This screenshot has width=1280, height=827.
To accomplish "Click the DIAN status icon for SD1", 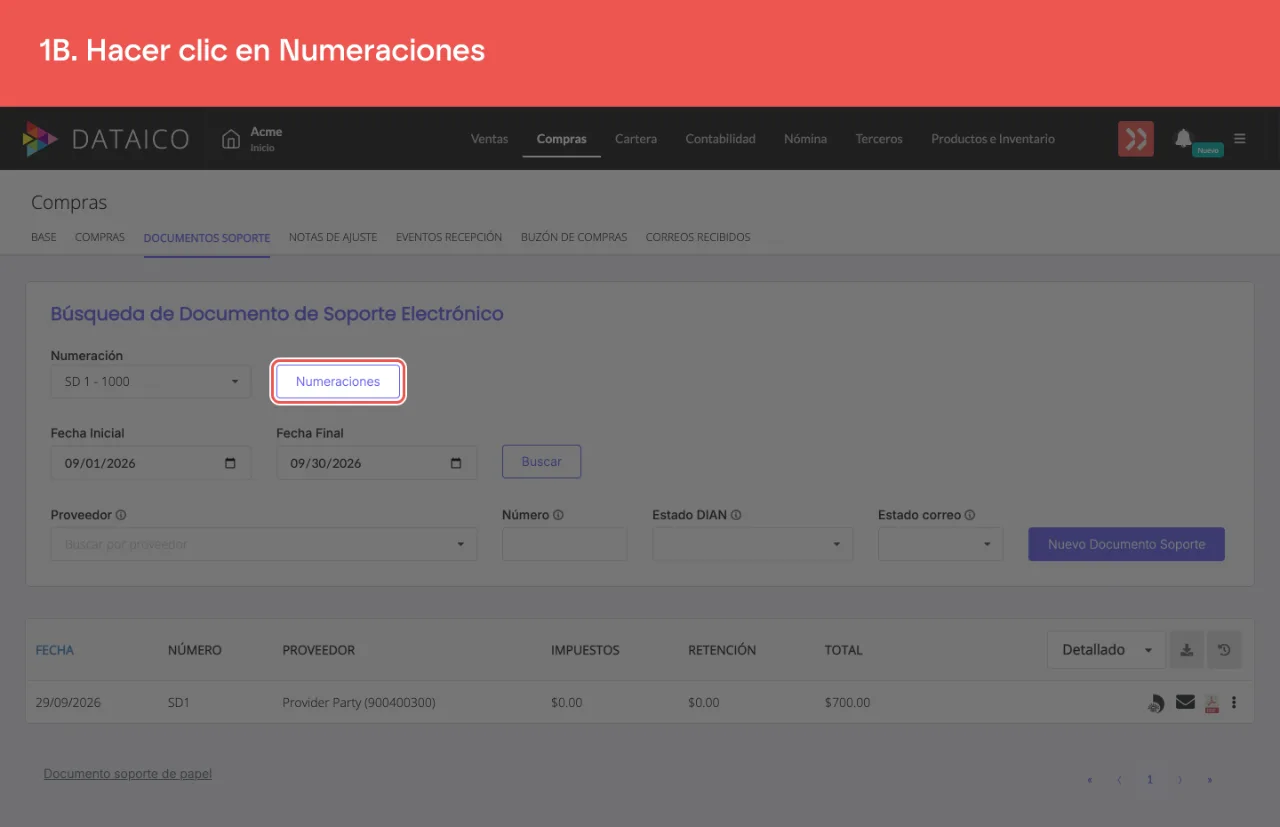I will [x=1155, y=703].
